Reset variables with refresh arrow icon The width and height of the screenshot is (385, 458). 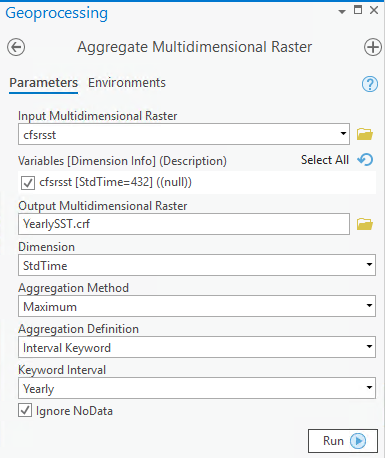[x=365, y=160]
